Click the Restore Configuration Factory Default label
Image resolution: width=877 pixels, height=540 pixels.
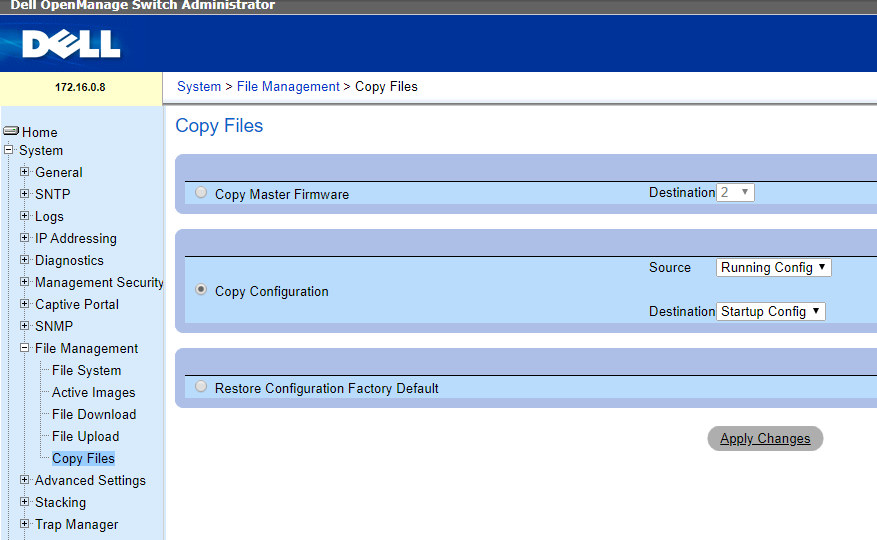click(327, 388)
